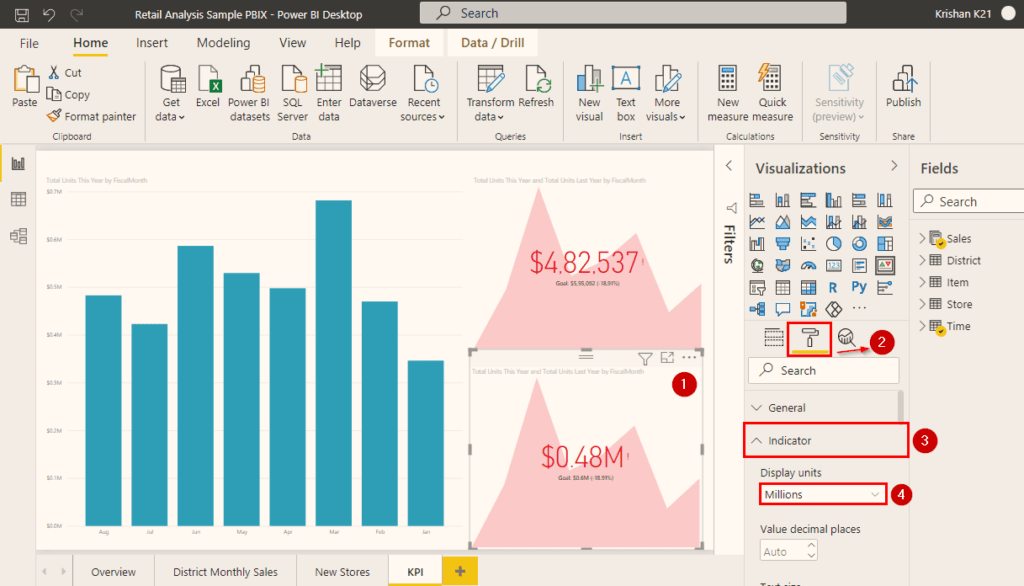Select the KPI visual icon
Screen dimensions: 1024x586
pos(884,265)
